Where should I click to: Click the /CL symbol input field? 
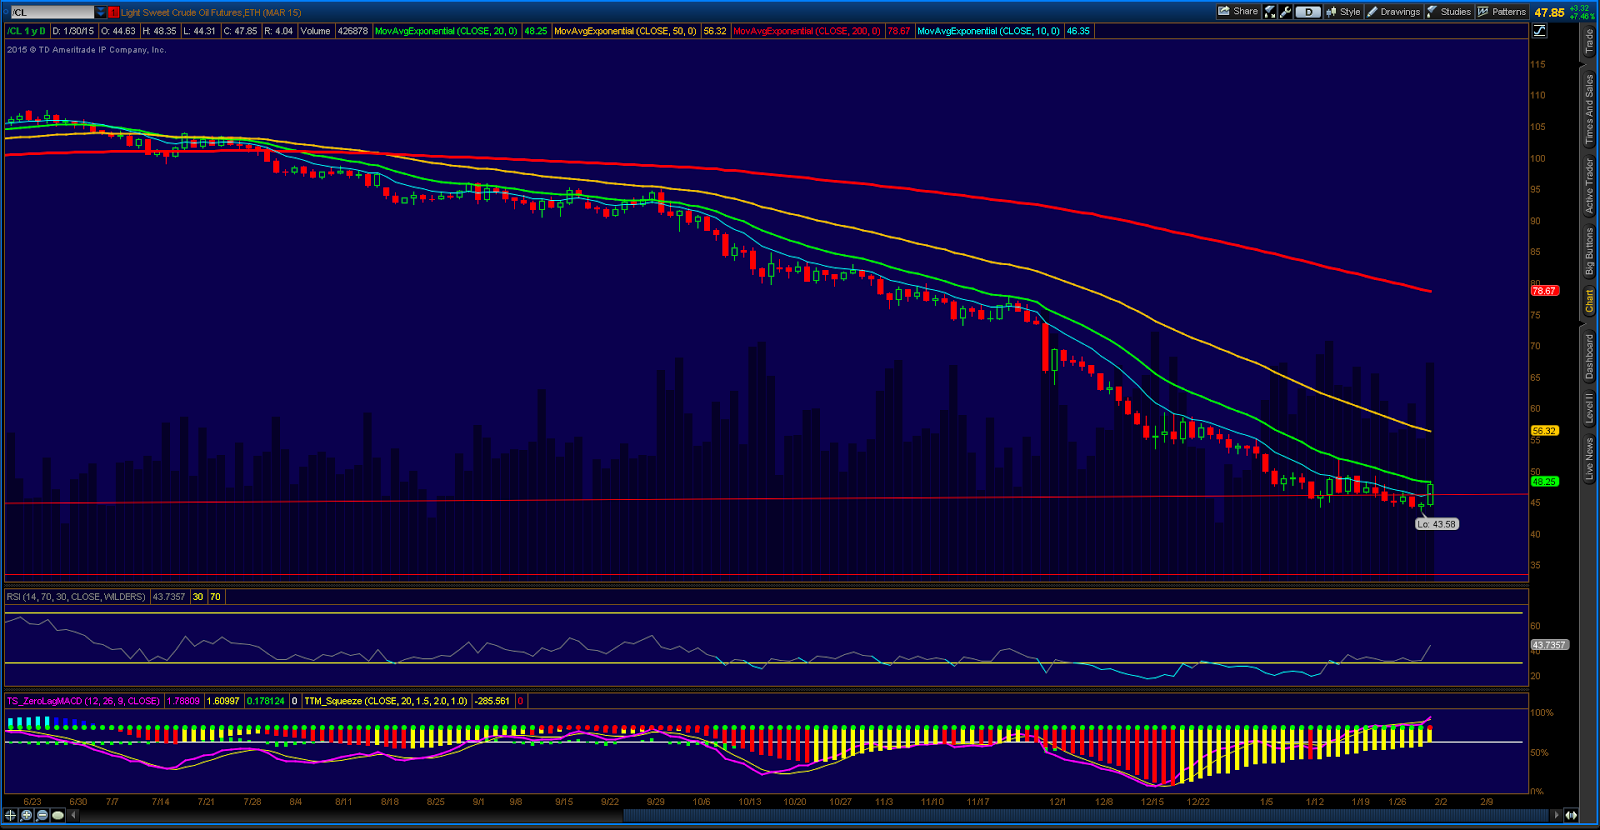tap(51, 12)
